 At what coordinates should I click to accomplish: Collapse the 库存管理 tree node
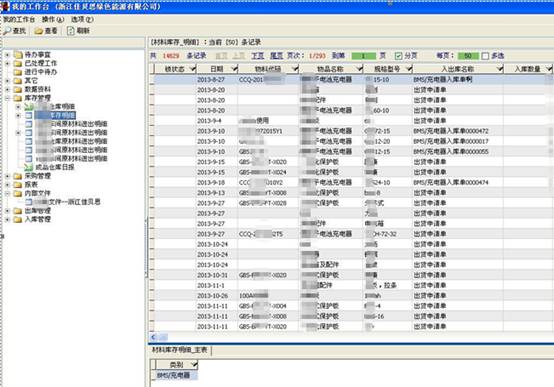tap(7, 98)
